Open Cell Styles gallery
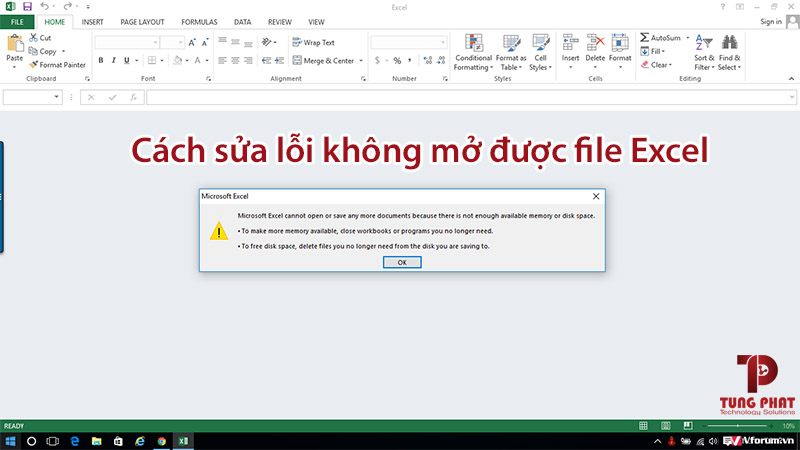Image resolution: width=800 pixels, height=450 pixels. (540, 52)
